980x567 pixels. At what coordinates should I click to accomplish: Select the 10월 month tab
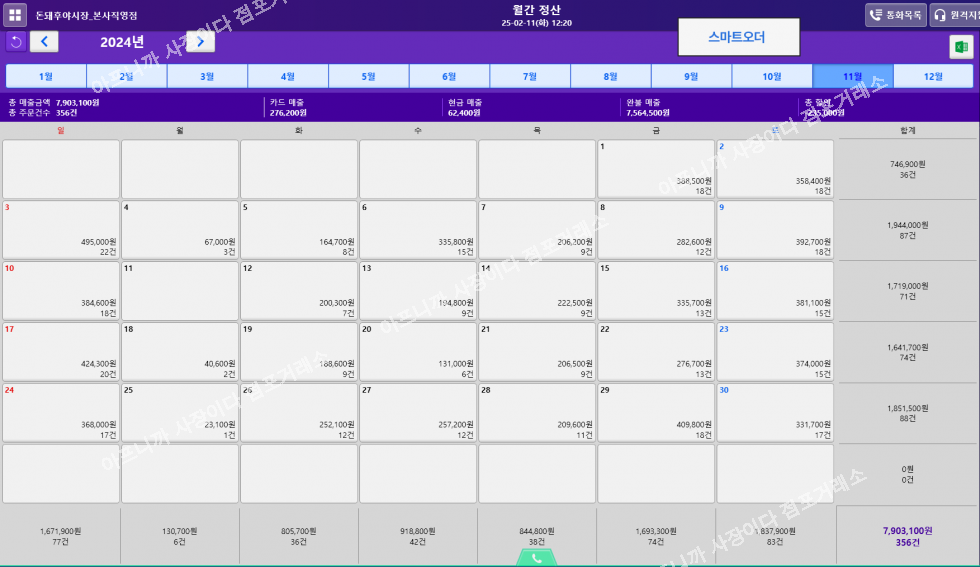click(x=771, y=76)
